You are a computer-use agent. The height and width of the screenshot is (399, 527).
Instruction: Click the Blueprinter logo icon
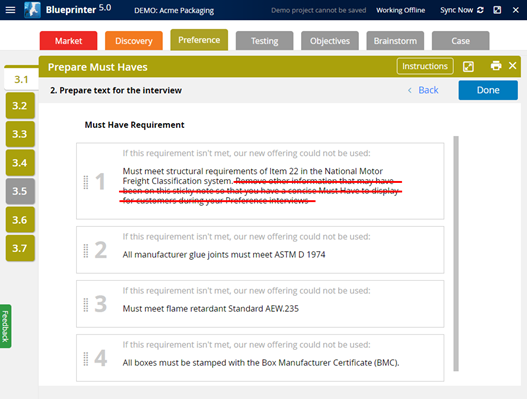tap(32, 10)
